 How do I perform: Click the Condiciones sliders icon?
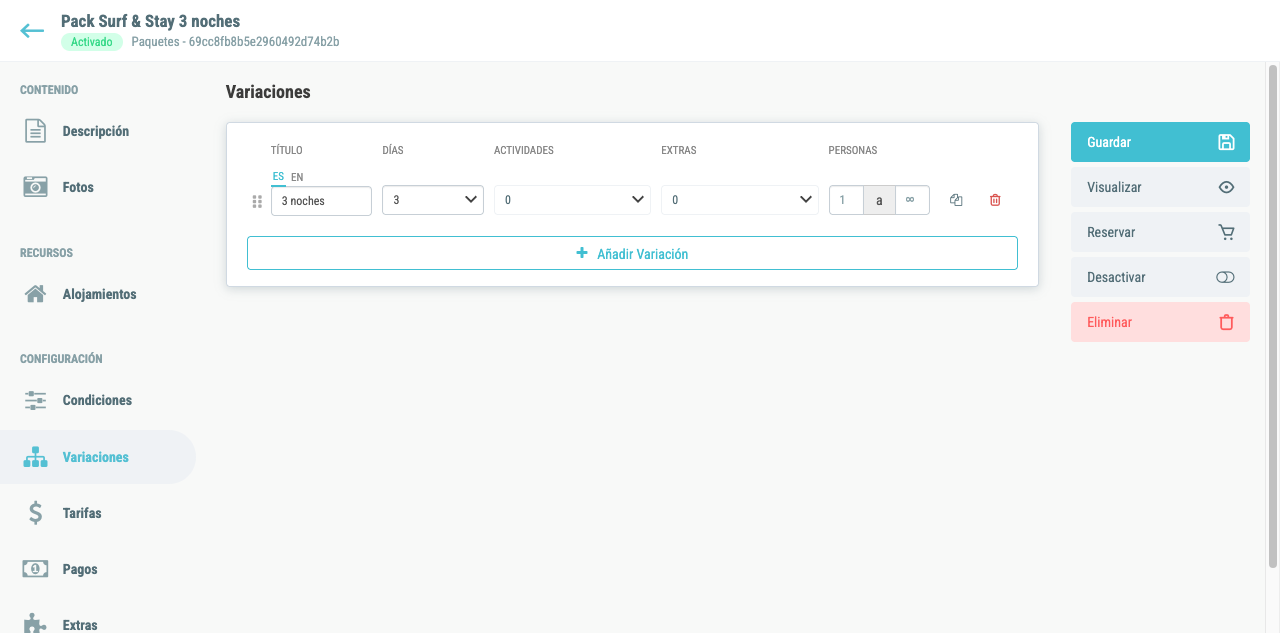(35, 400)
